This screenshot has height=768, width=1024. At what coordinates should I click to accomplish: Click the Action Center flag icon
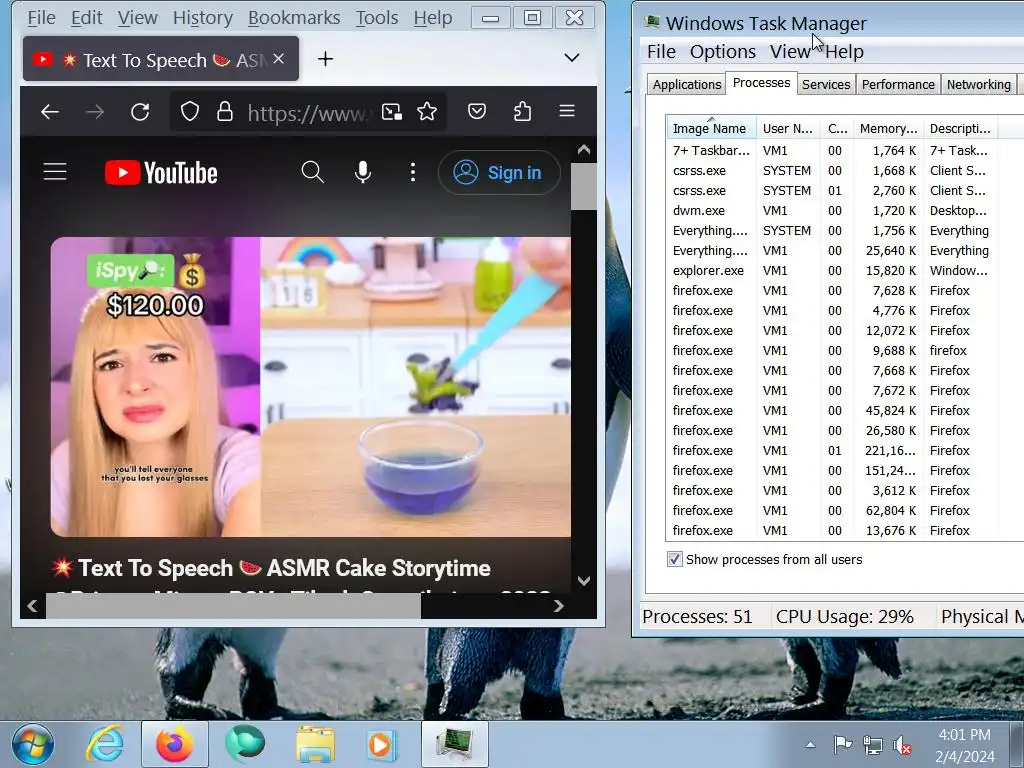(x=842, y=744)
